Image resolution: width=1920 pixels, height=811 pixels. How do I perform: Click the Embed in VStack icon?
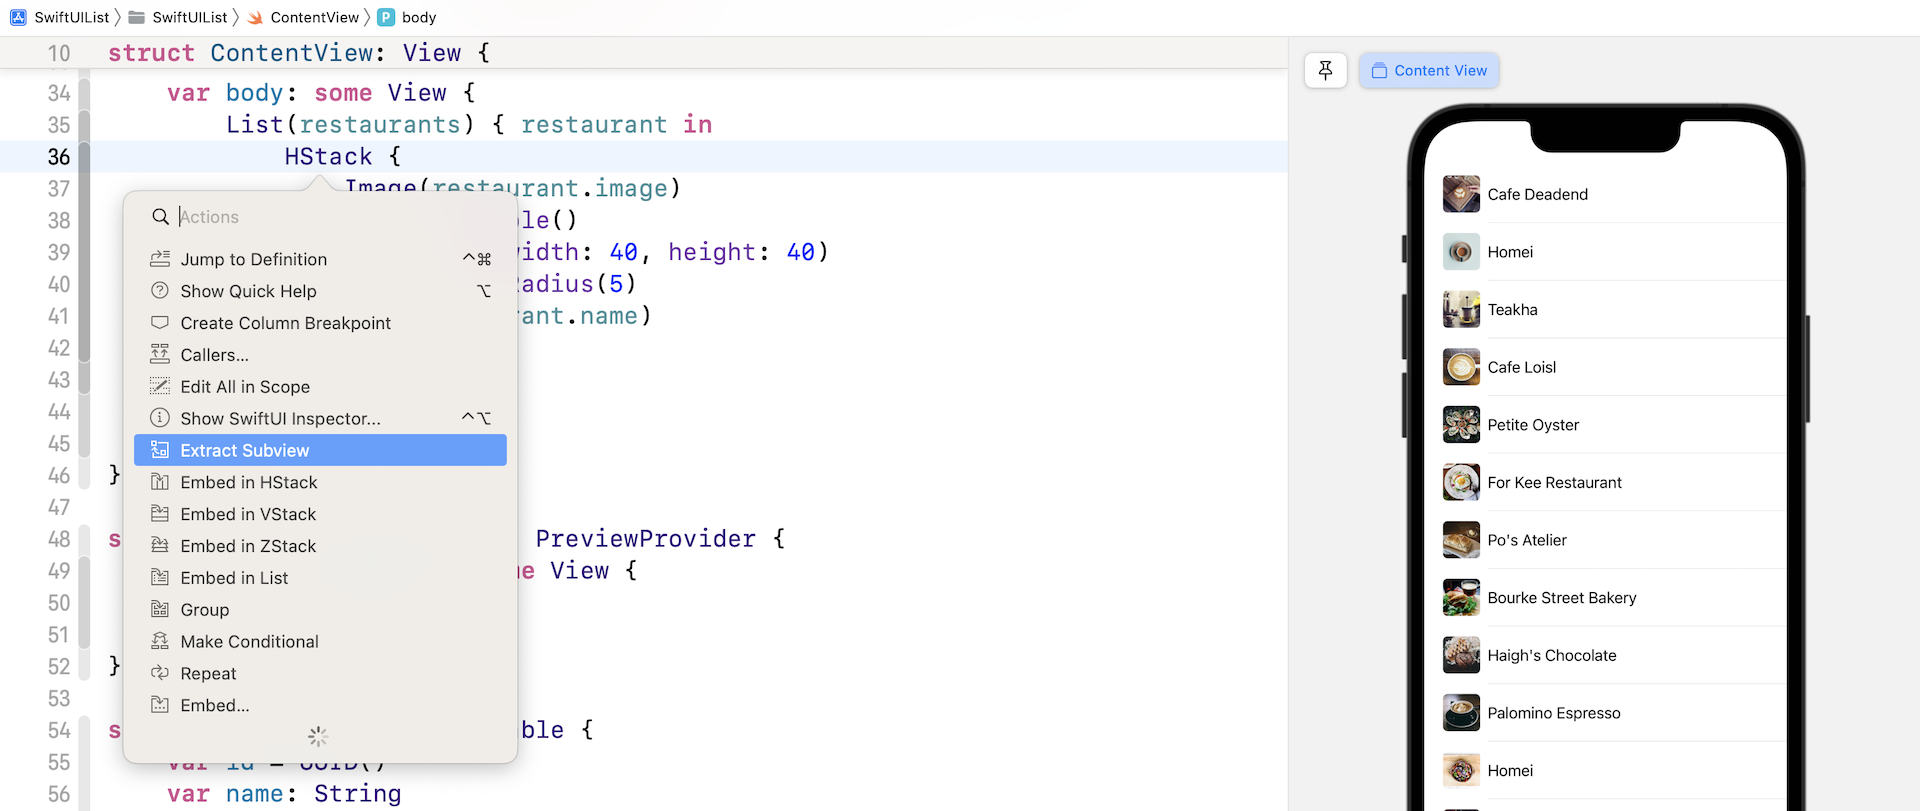[x=160, y=514]
